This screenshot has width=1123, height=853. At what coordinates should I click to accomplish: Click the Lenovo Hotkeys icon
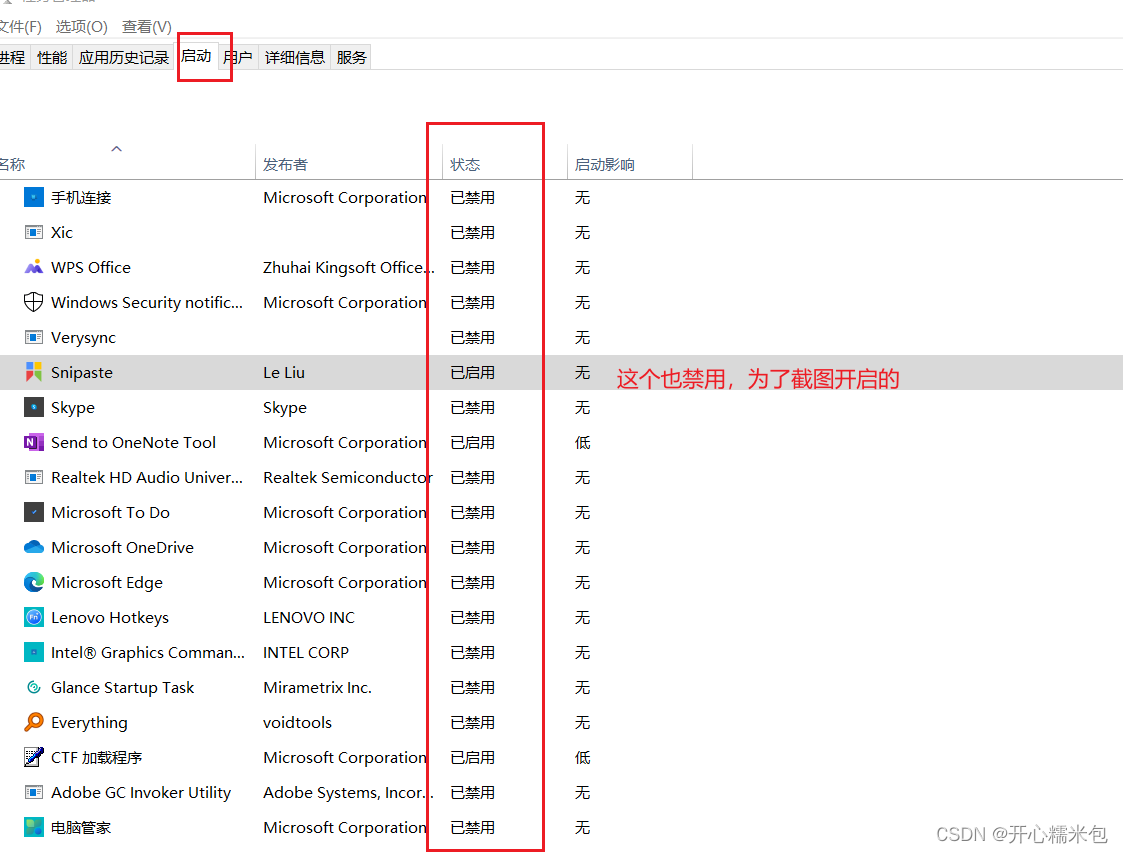[34, 617]
